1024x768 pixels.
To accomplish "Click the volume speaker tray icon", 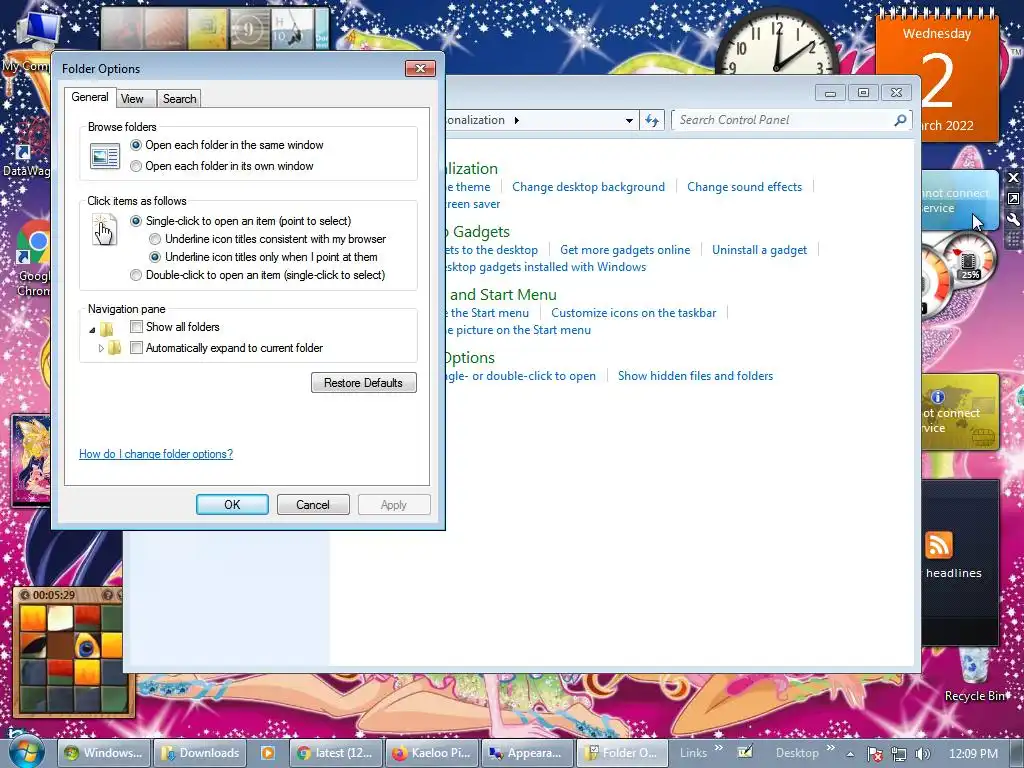I will 923,754.
